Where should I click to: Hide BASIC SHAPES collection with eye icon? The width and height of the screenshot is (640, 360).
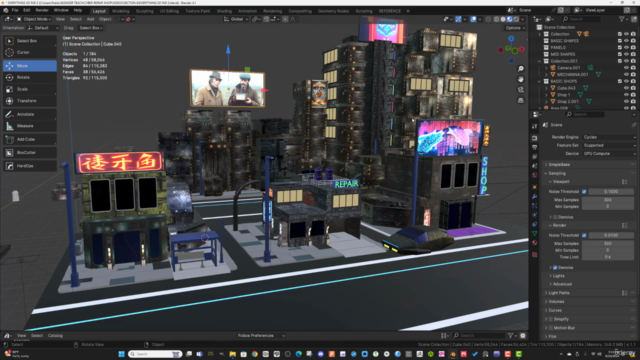627,41
